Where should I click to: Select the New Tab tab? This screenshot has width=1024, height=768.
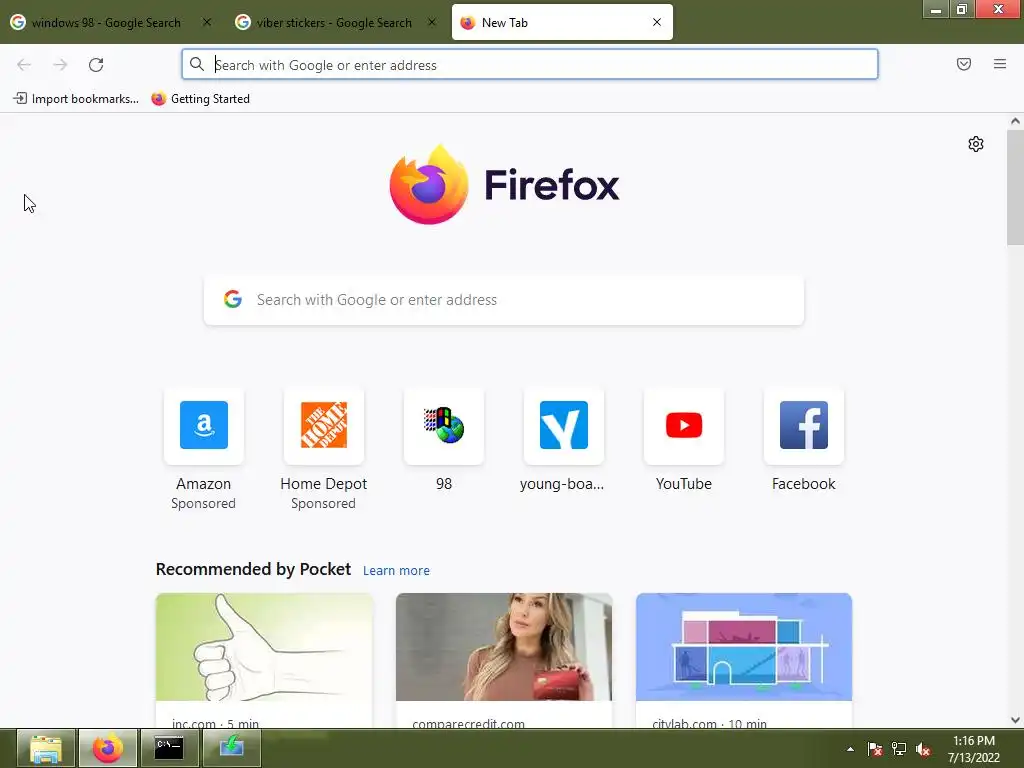point(562,23)
